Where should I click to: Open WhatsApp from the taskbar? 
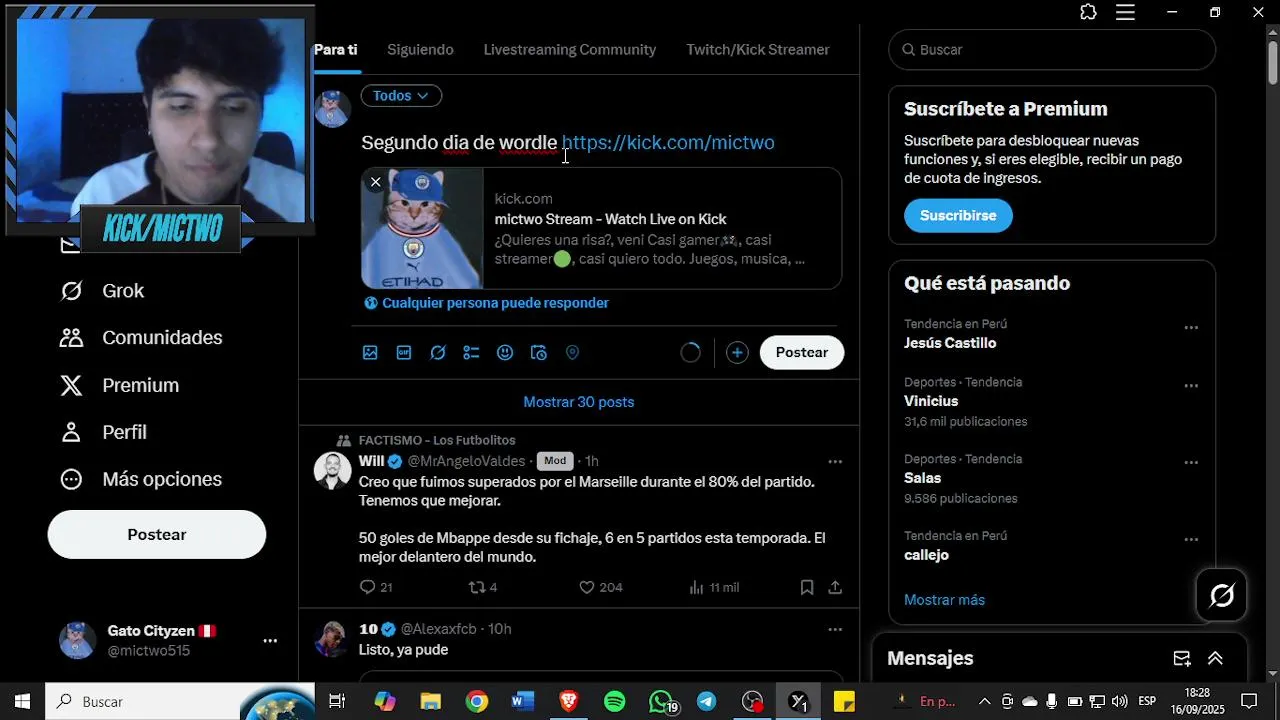tap(661, 702)
